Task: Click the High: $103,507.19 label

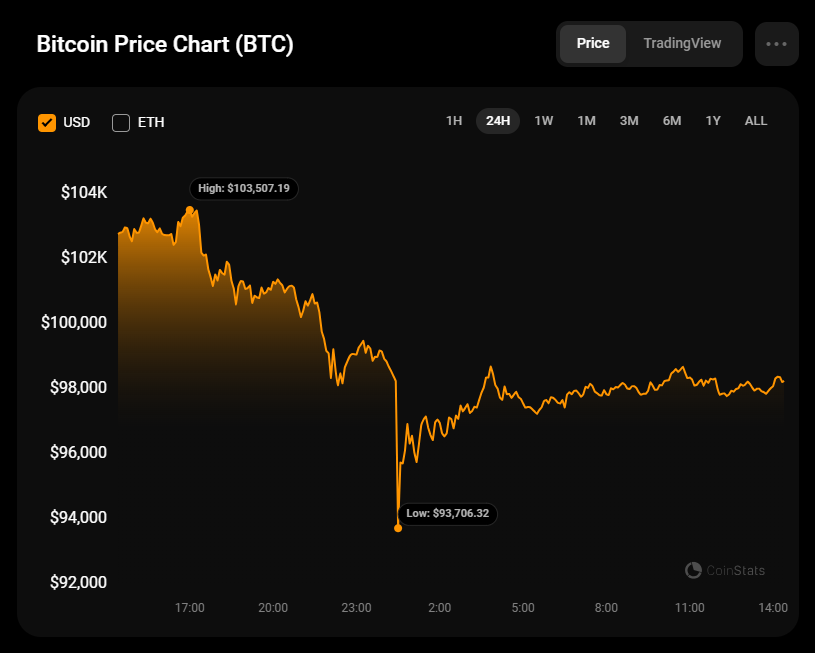Action: point(244,188)
